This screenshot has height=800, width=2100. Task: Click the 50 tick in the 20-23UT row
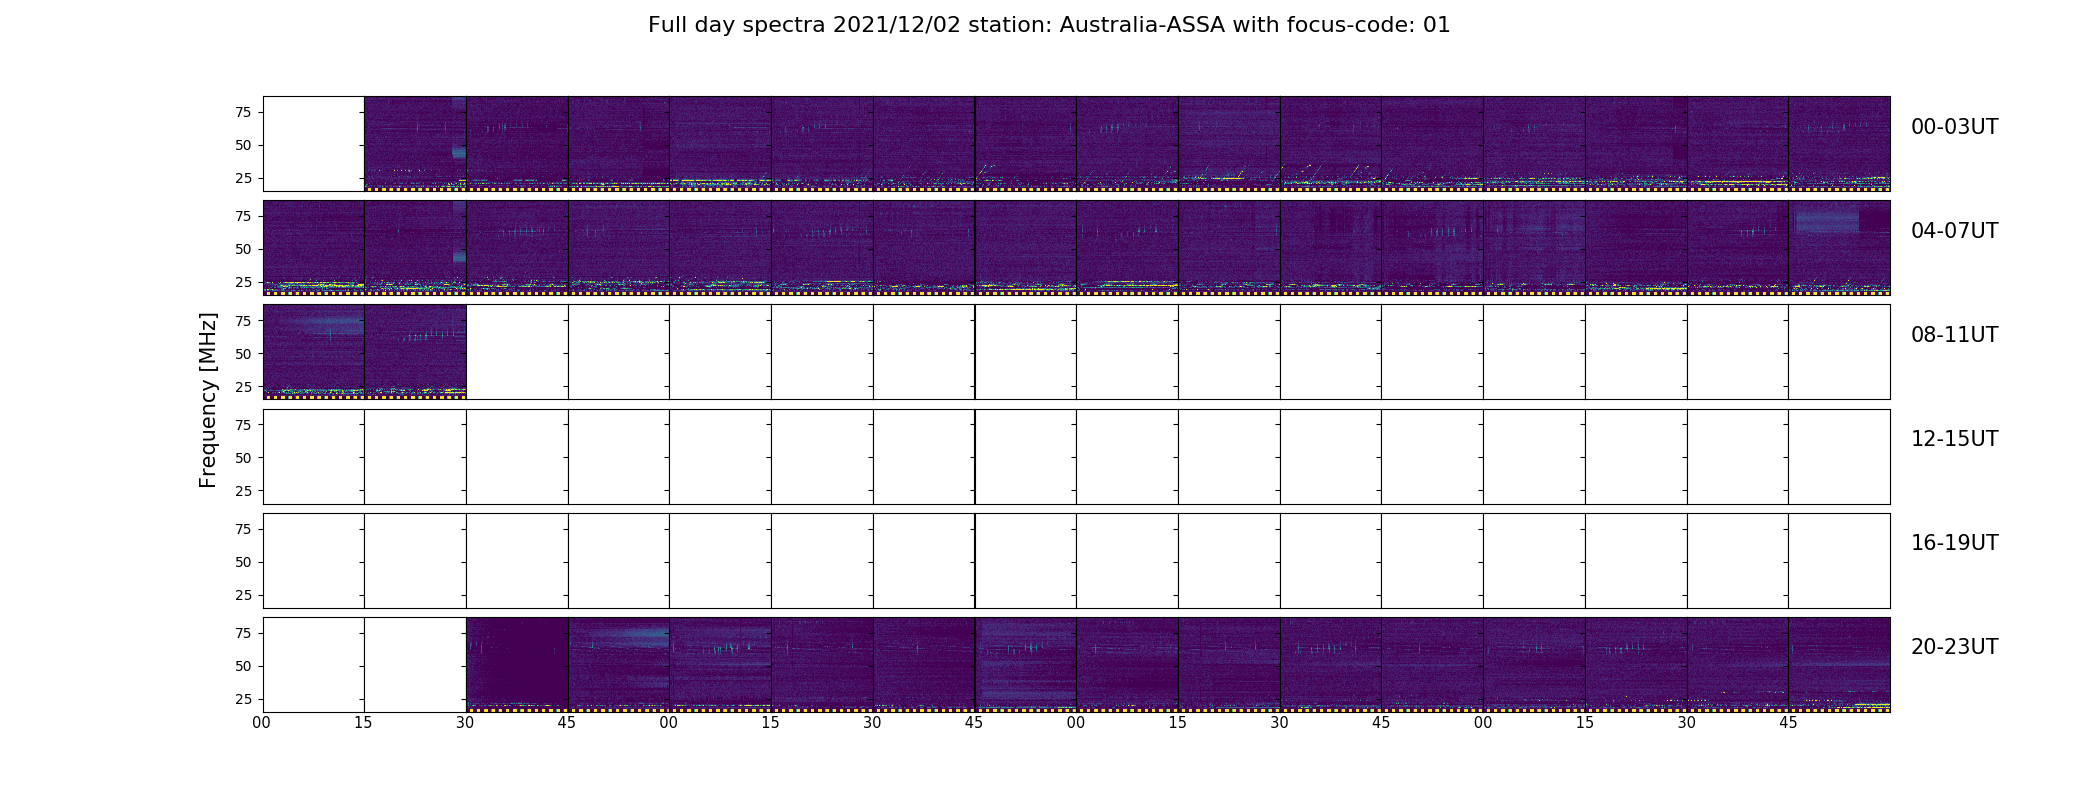[243, 667]
